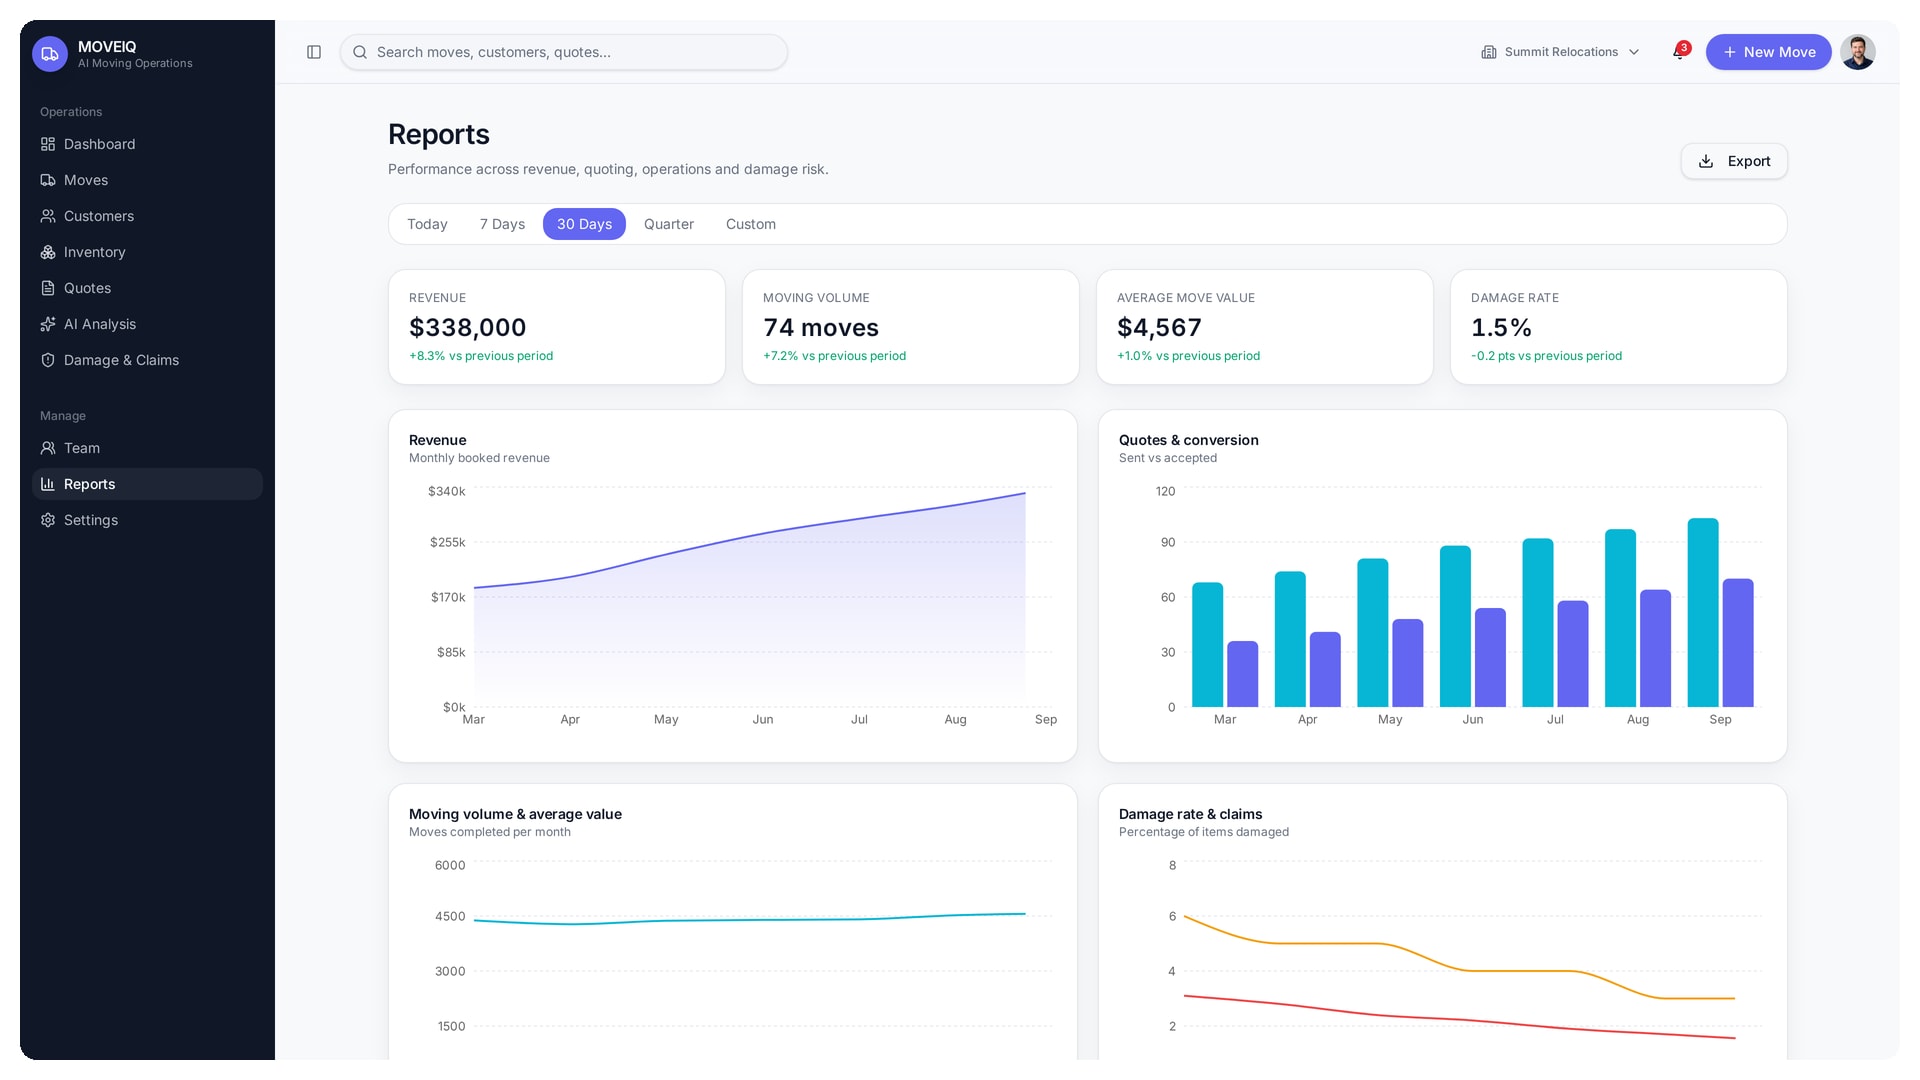The height and width of the screenshot is (1080, 1920).
Task: Click the Reports bar chart icon
Action: pos(48,484)
